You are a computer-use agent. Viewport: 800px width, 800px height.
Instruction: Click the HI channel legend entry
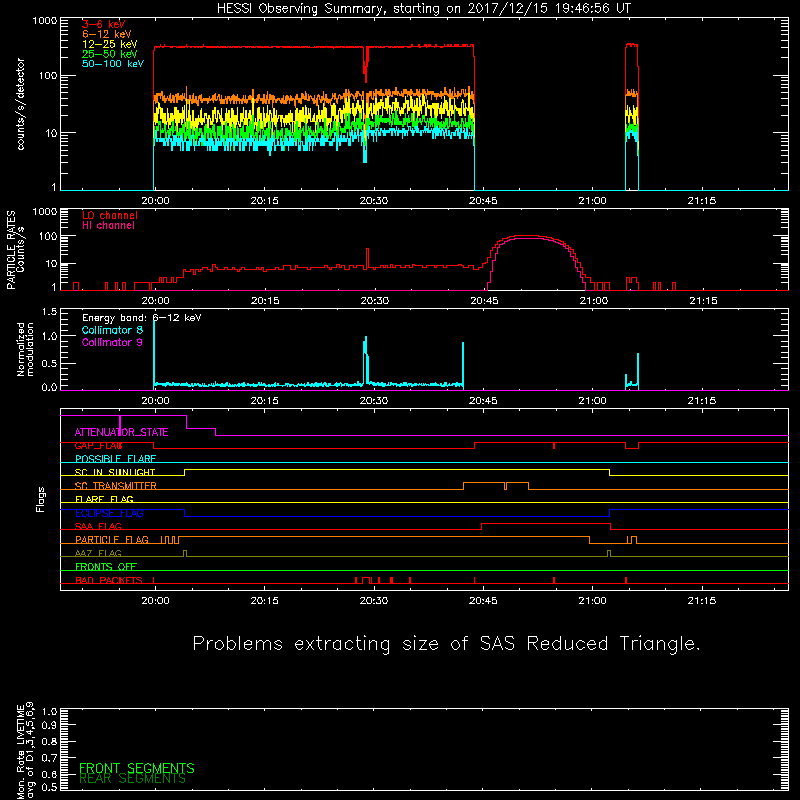(108, 226)
